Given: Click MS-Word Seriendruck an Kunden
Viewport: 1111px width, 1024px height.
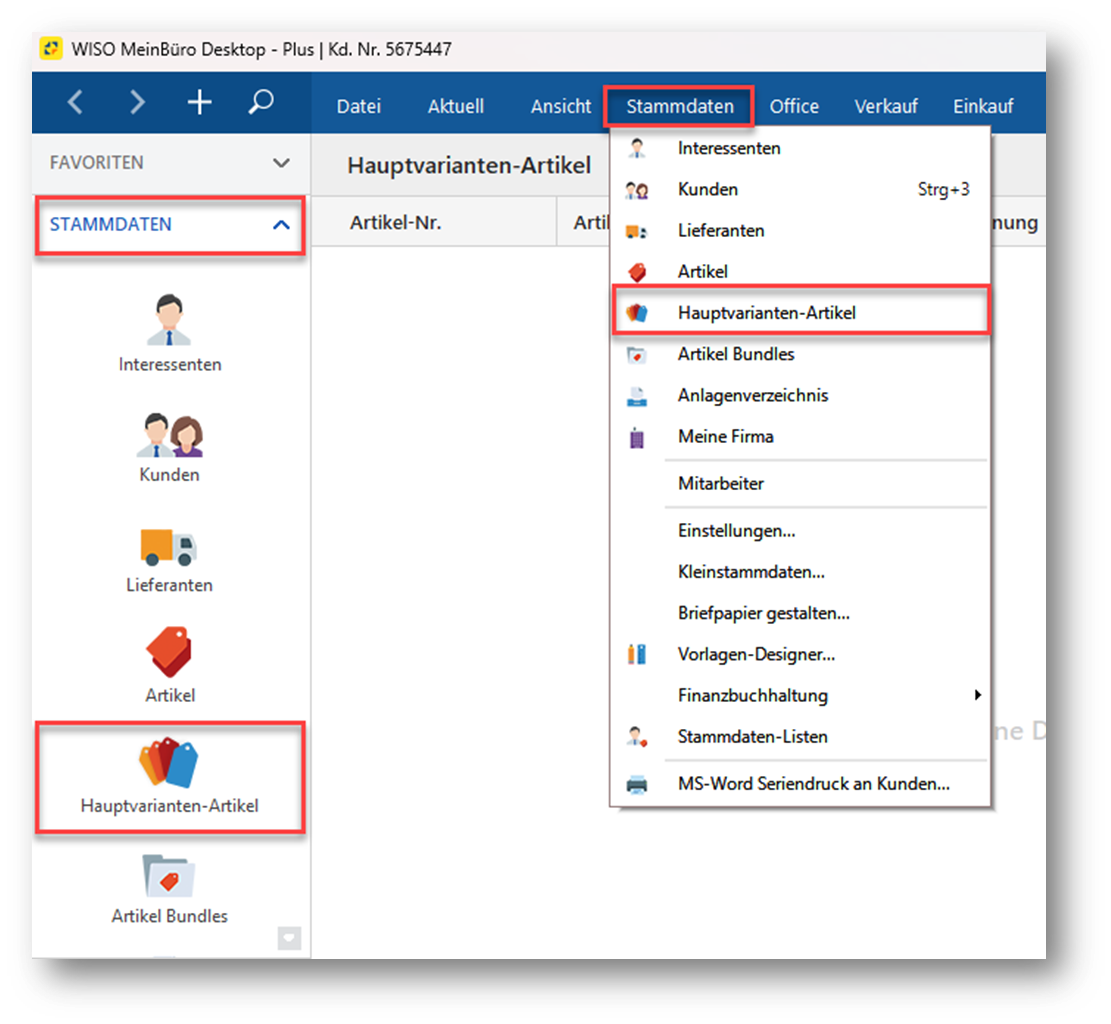Looking at the screenshot, I should click(x=813, y=784).
